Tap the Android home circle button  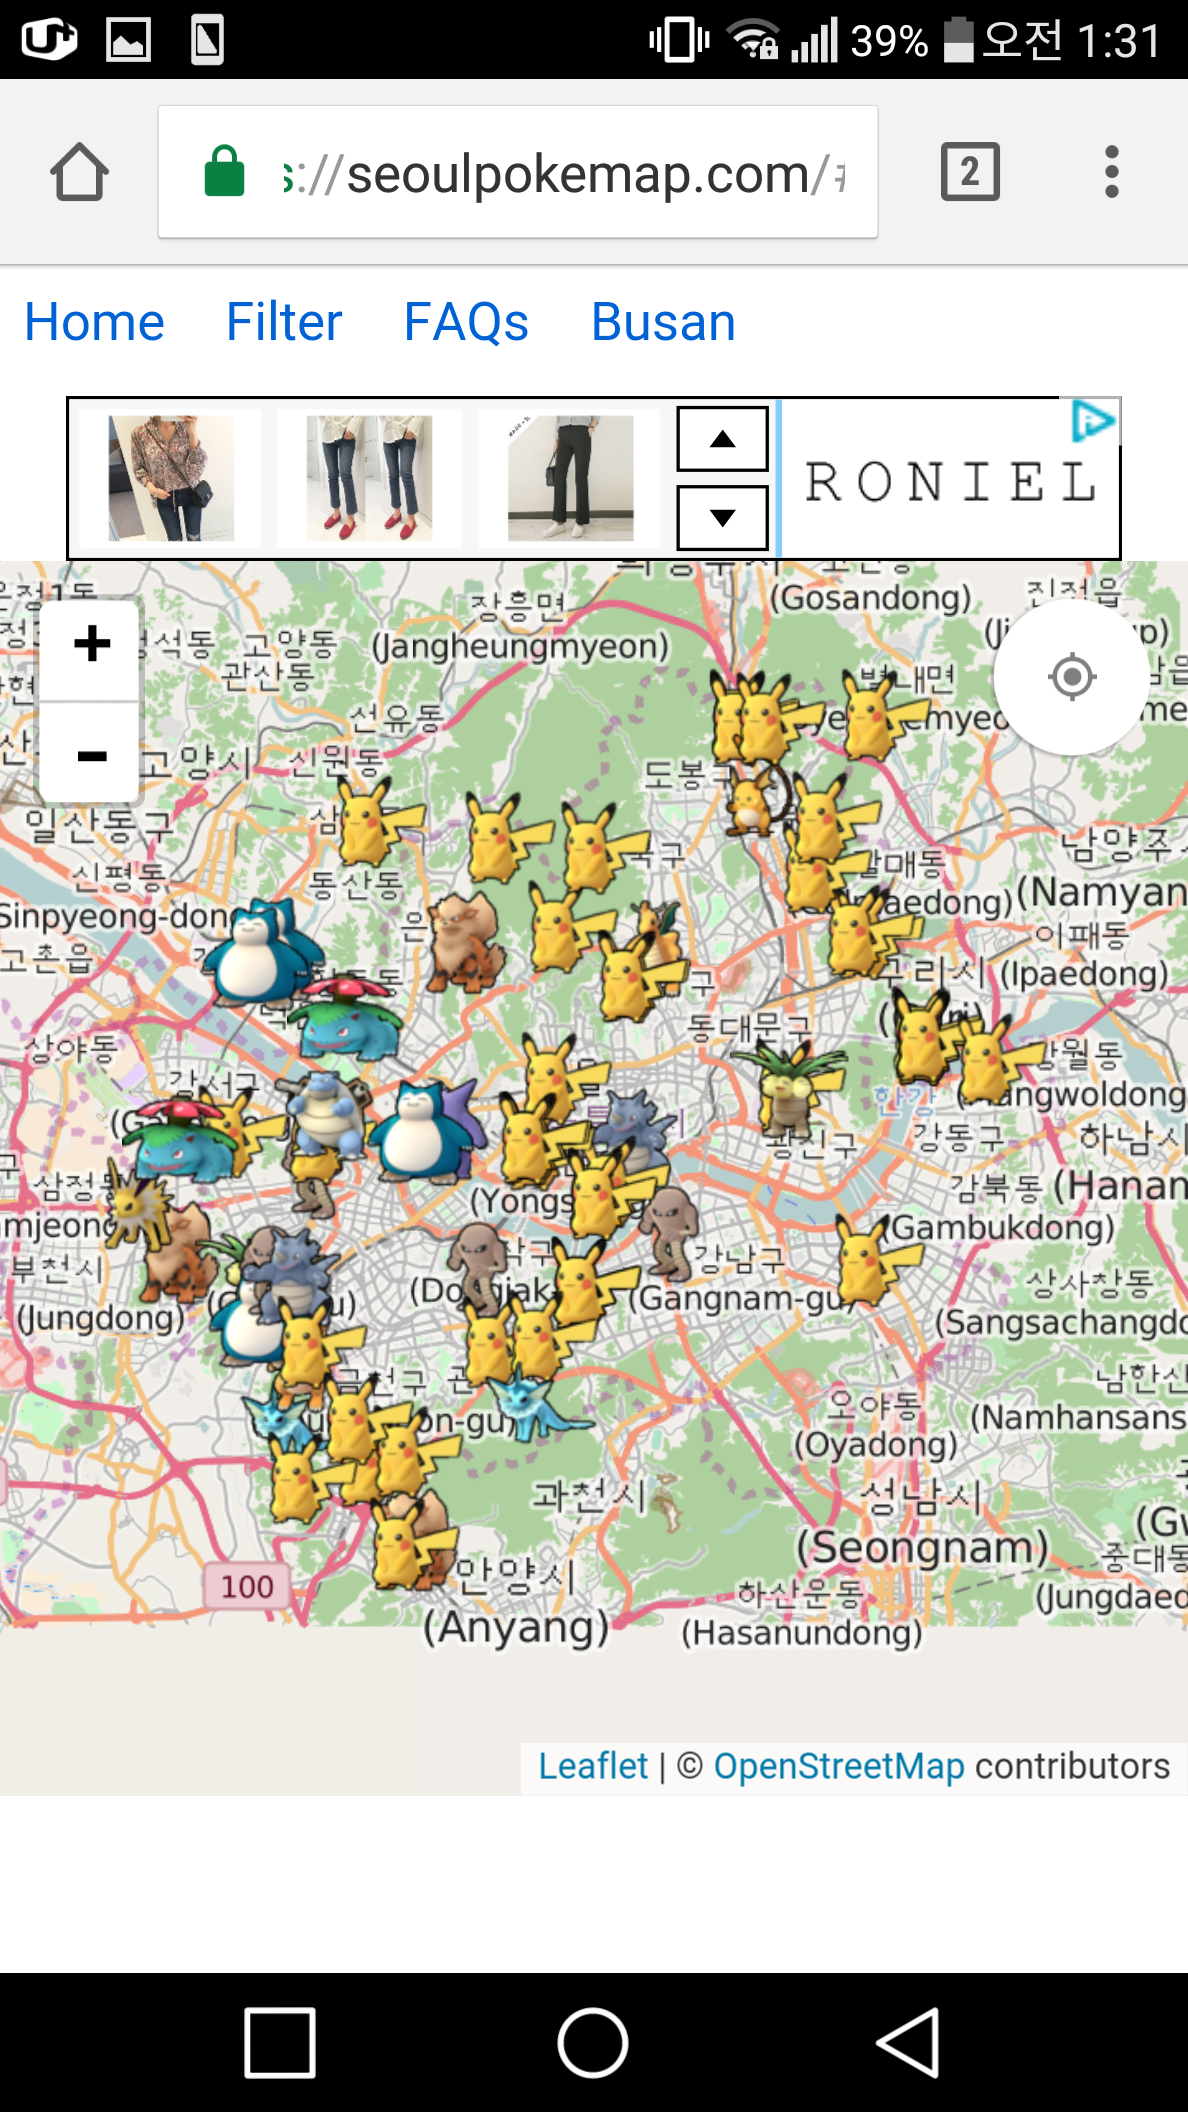click(593, 2042)
